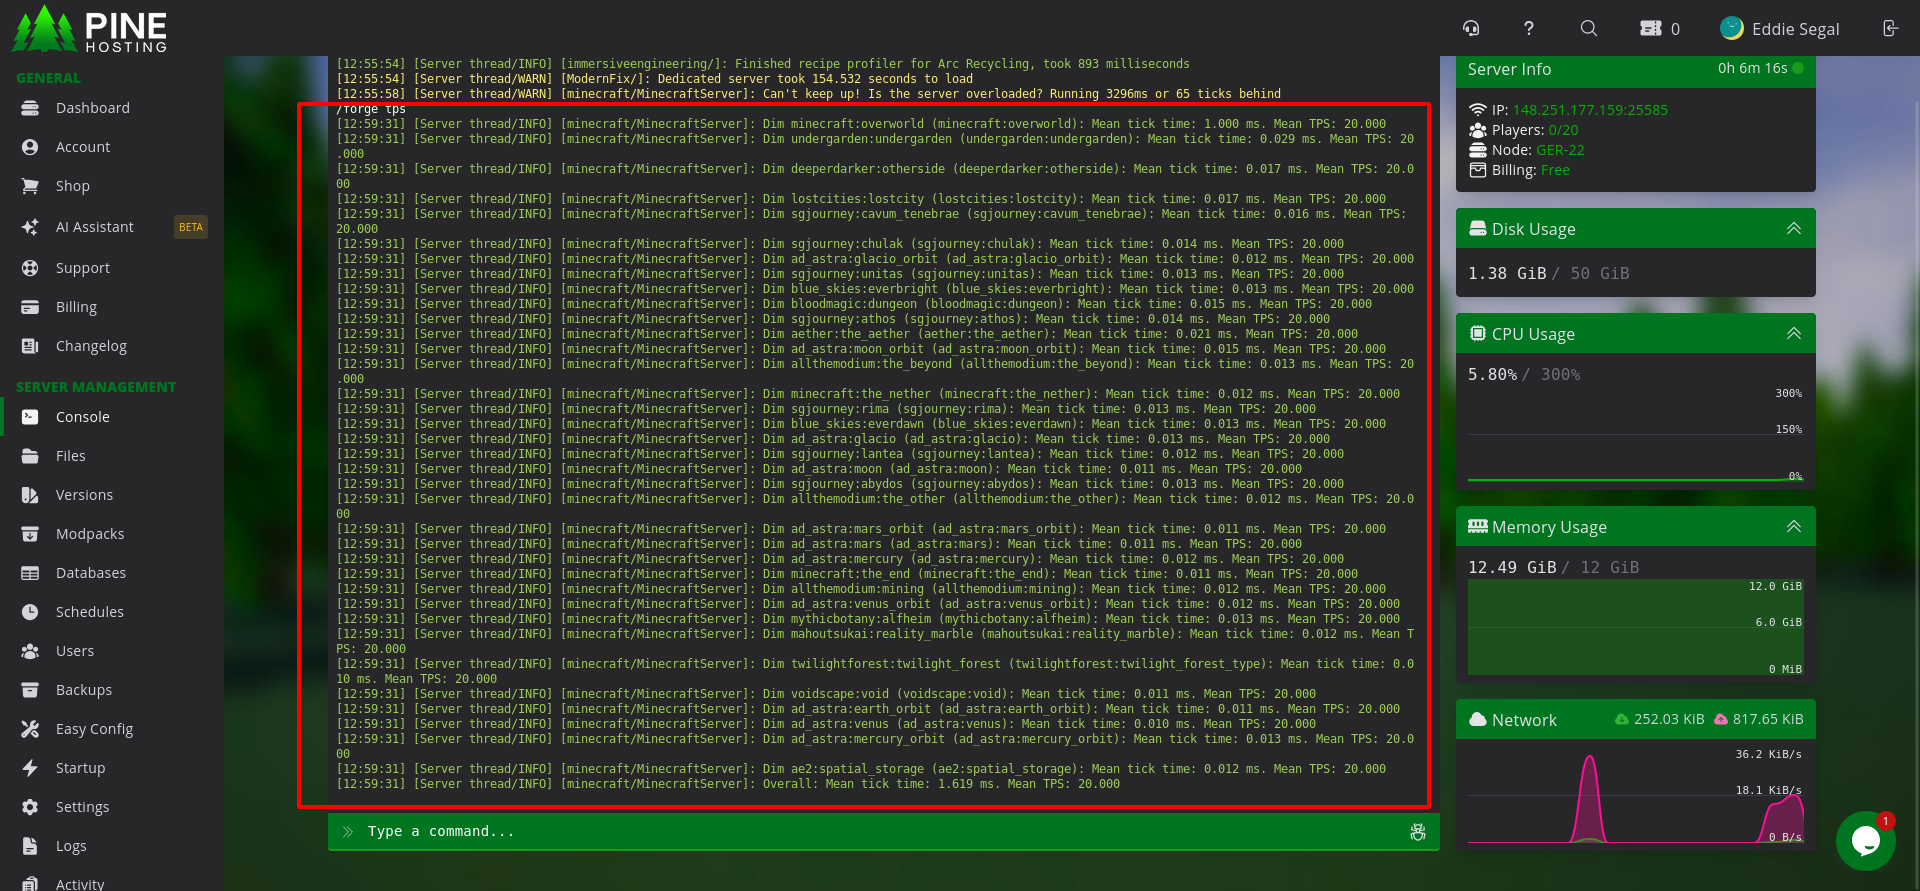Click the Free billing link
Screen dimensions: 1920x891
point(1555,170)
